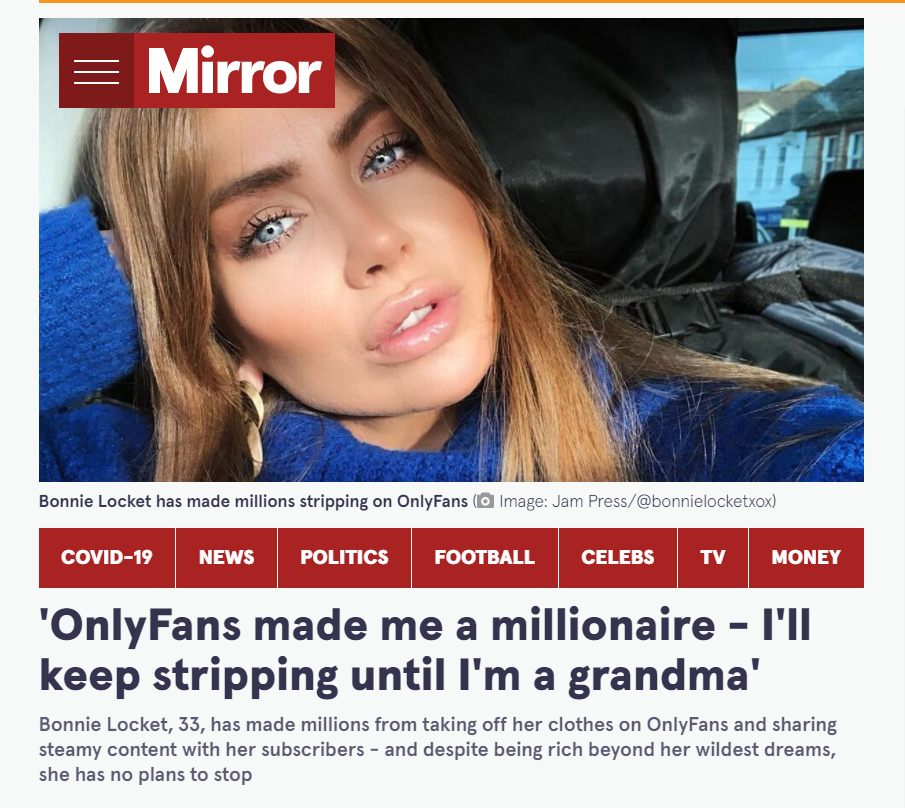Open the Football section
This screenshot has width=905, height=808.
(485, 558)
